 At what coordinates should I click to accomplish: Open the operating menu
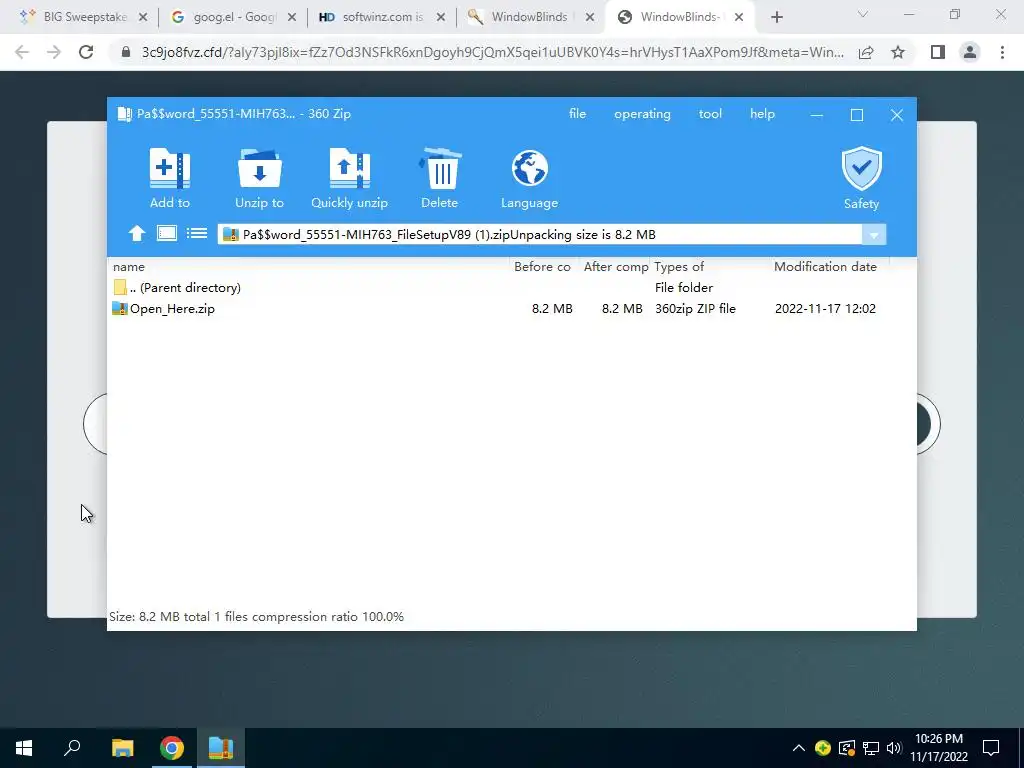tap(642, 114)
